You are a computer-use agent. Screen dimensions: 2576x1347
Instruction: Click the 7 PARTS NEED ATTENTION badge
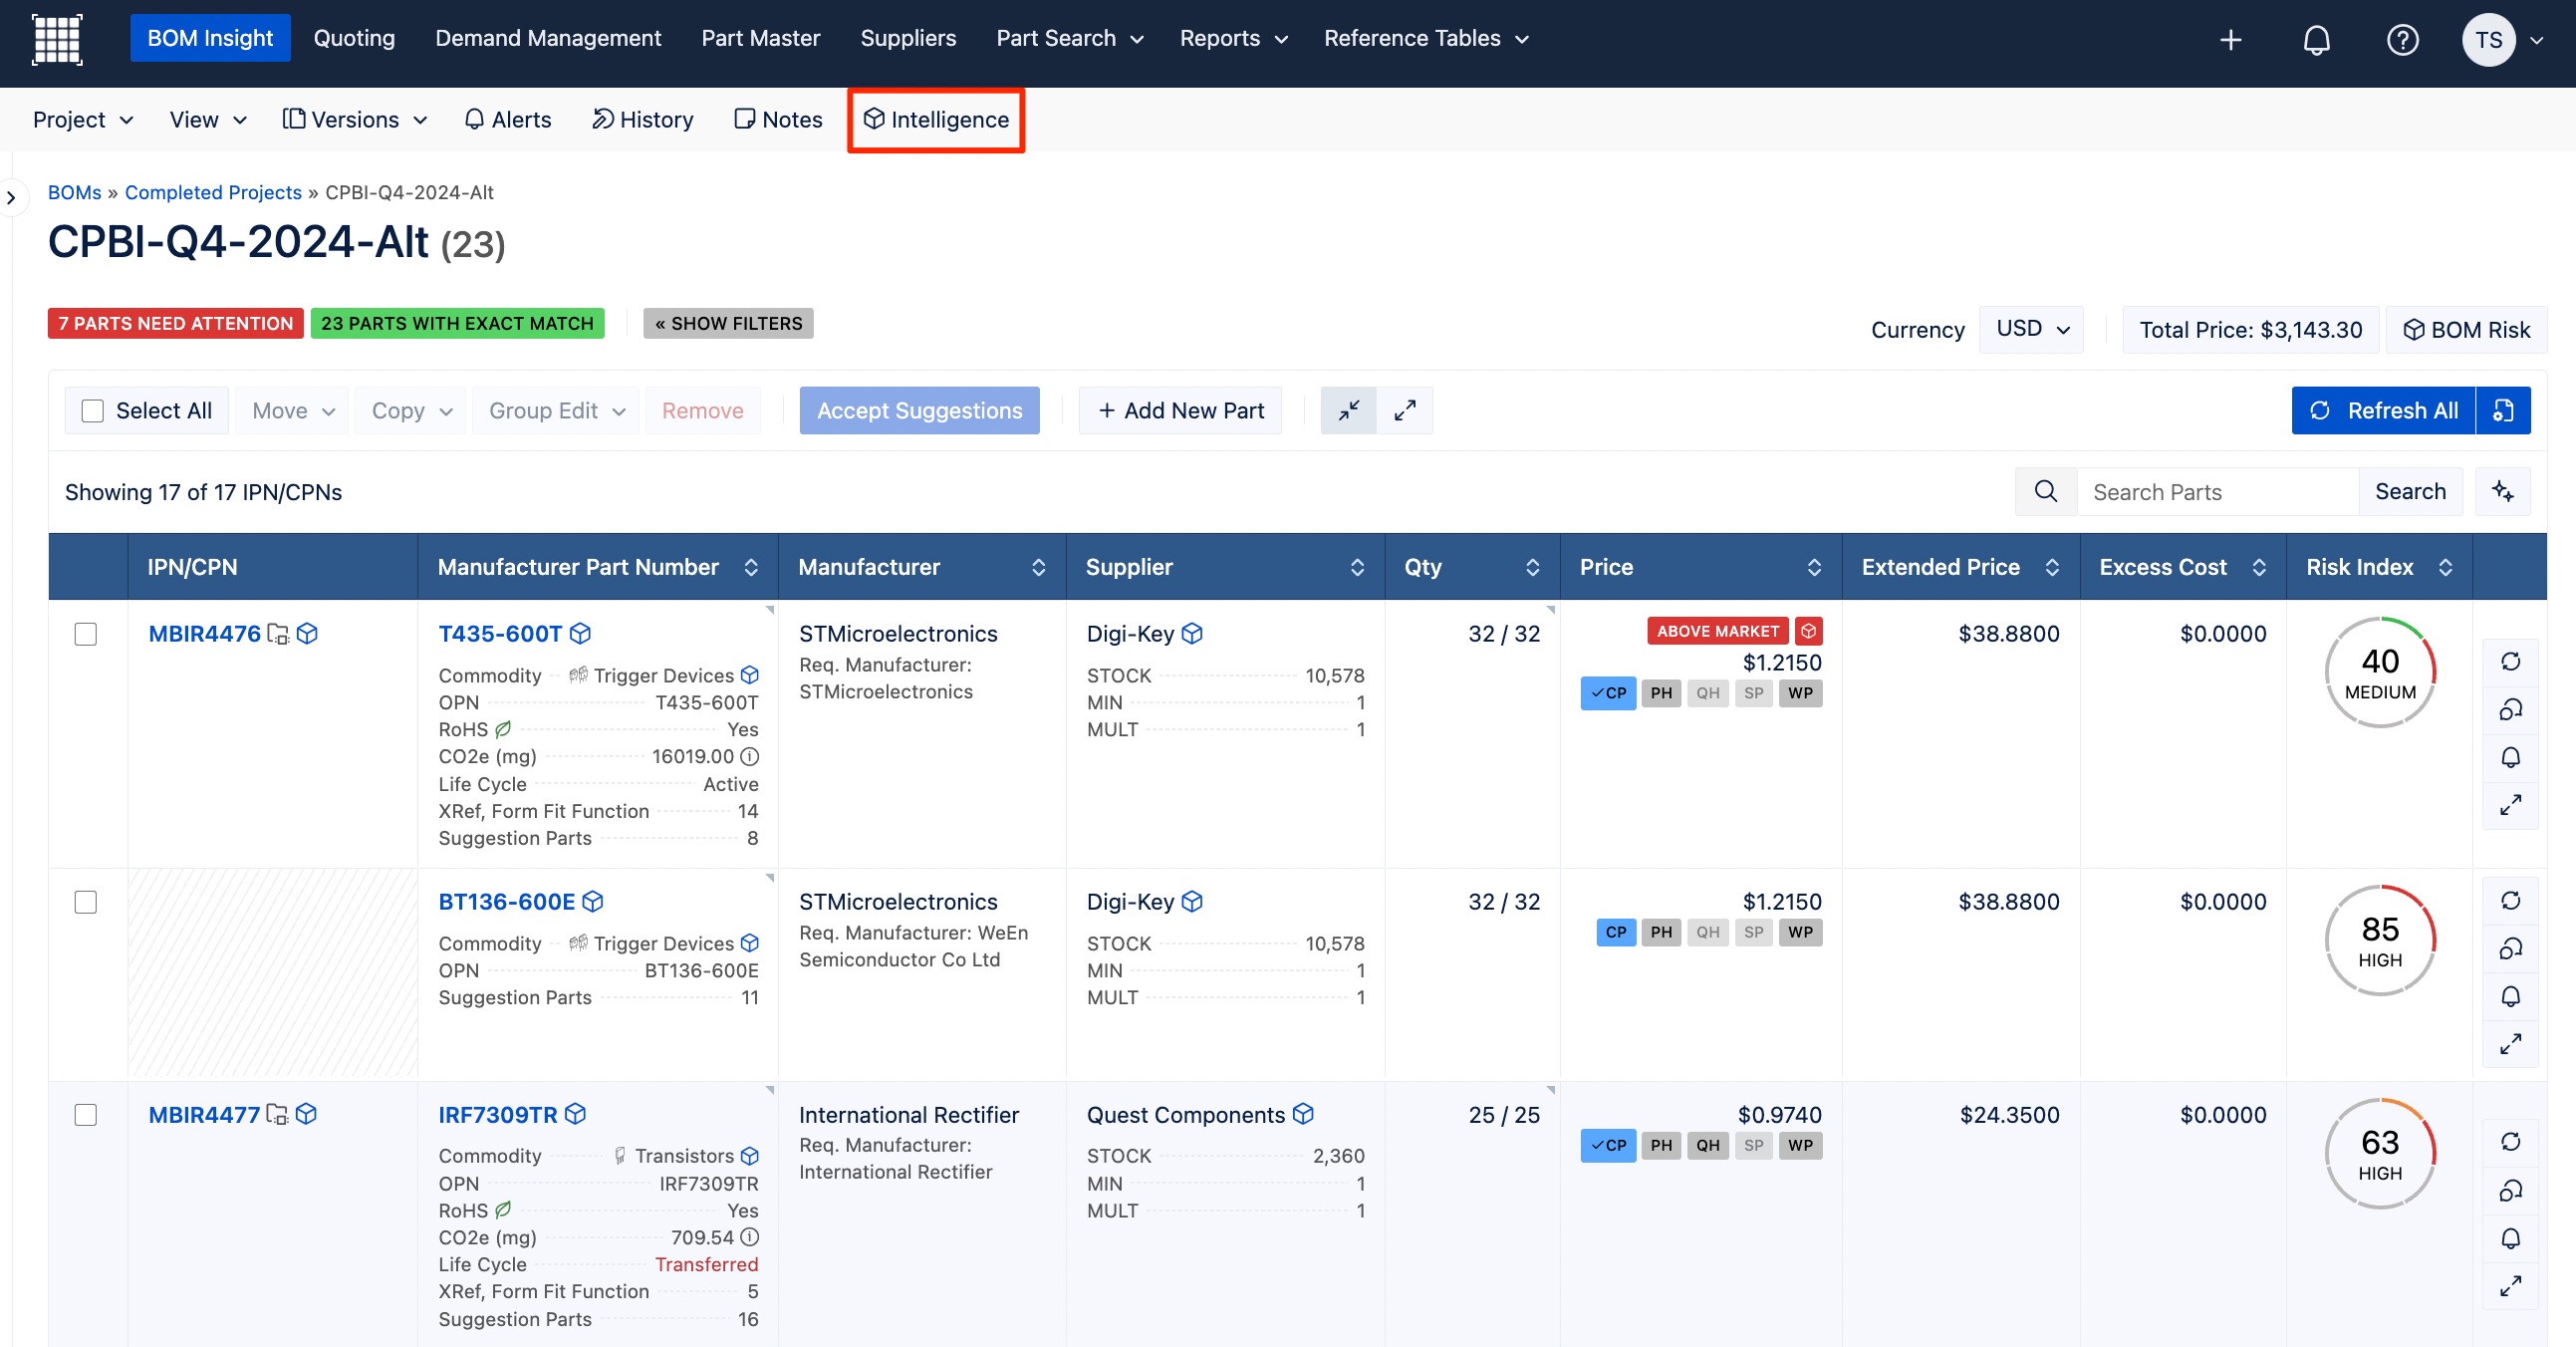point(176,323)
